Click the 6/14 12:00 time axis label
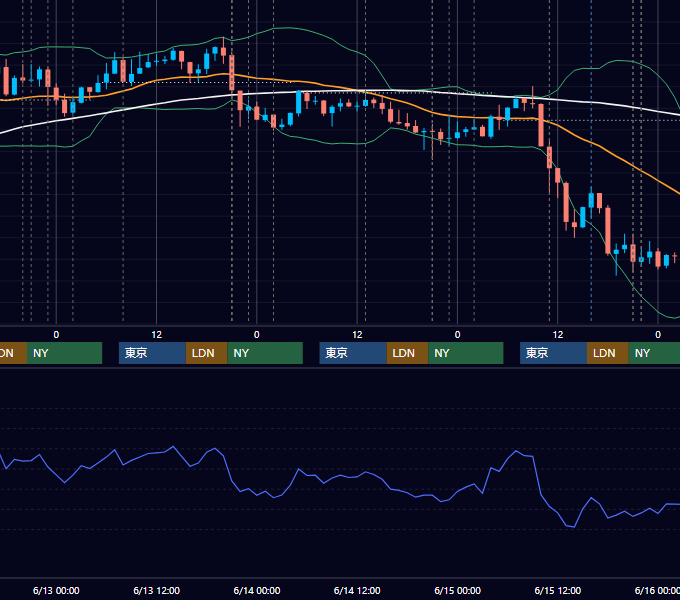This screenshot has height=600, width=680. pyautogui.click(x=357, y=590)
